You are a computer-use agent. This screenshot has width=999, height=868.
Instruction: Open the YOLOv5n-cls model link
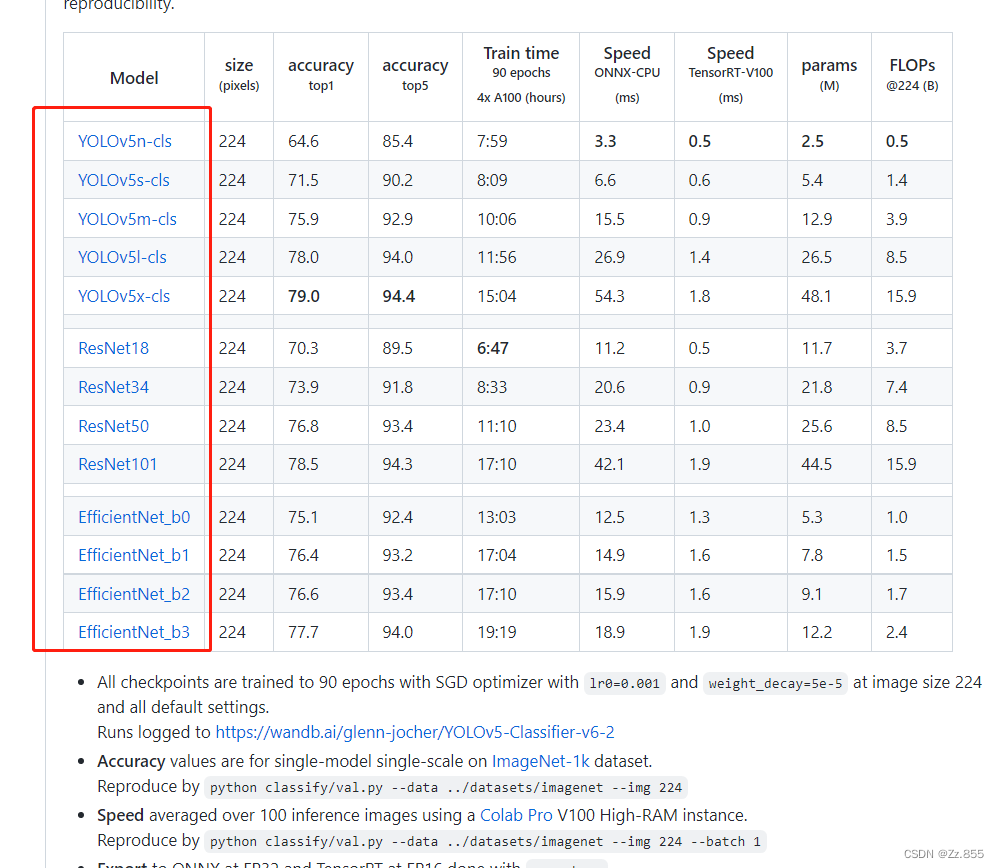(125, 141)
